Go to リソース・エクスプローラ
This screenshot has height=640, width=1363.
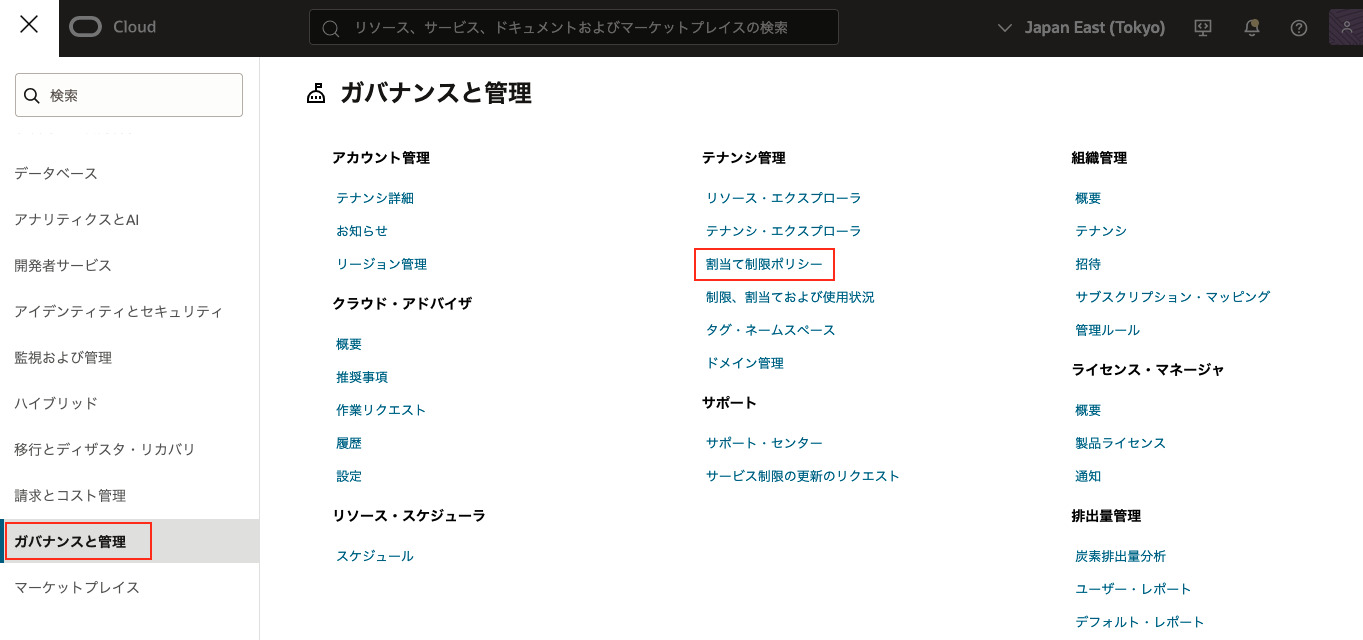pos(783,198)
